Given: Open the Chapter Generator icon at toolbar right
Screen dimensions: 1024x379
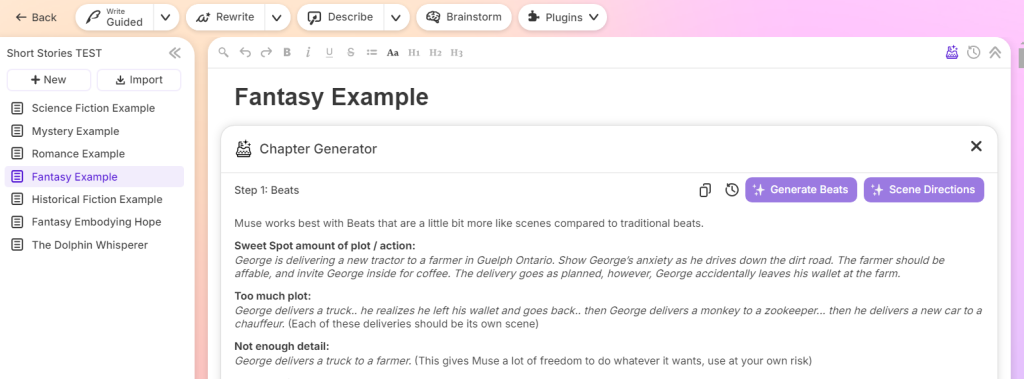Looking at the screenshot, I should [x=952, y=52].
